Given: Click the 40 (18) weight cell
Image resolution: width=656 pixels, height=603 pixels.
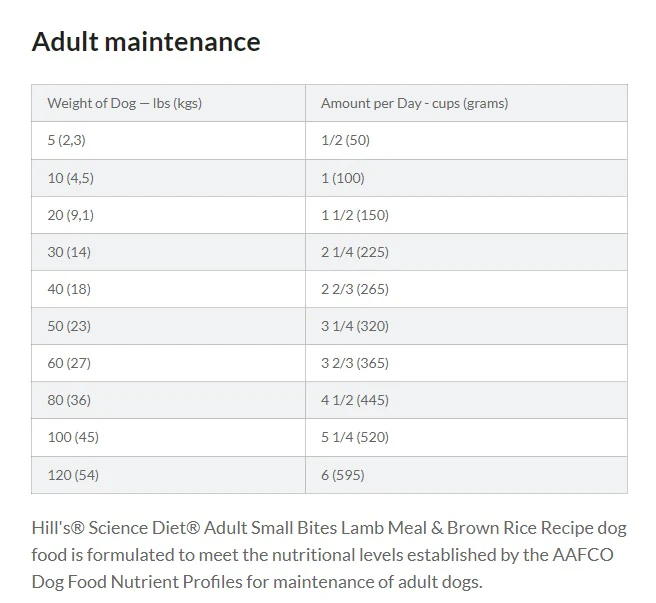Looking at the screenshot, I should tap(168, 289).
